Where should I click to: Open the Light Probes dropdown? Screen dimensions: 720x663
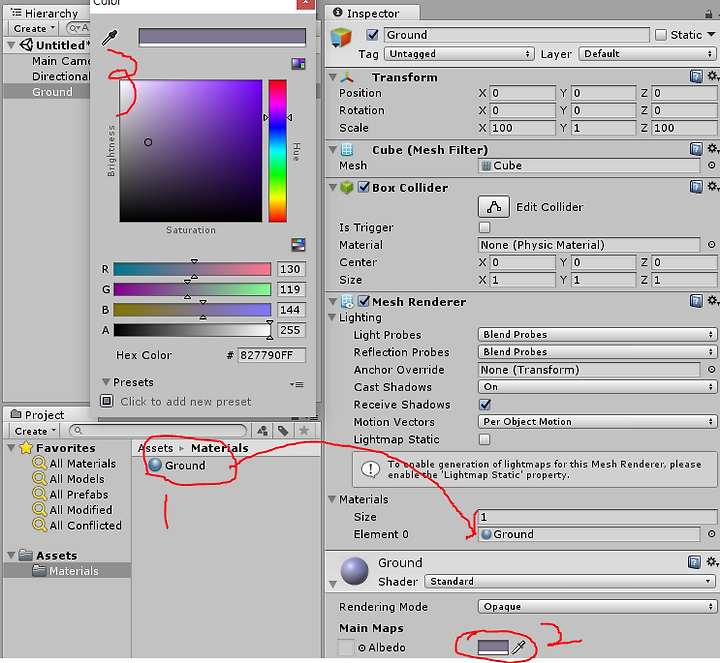coord(597,334)
